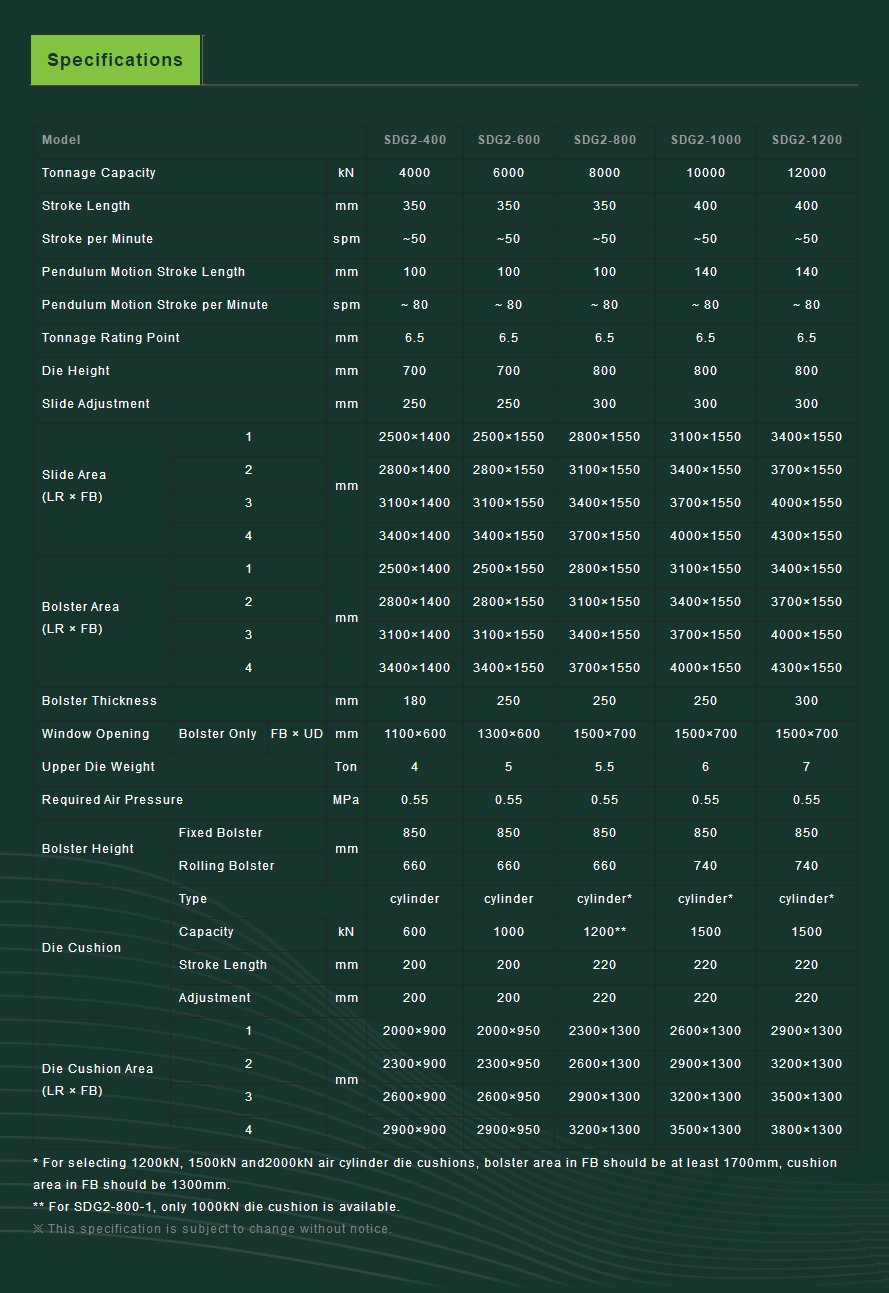The image size is (889, 1293).
Task: Click the Tonnage Capacity row label
Action: pos(99,173)
